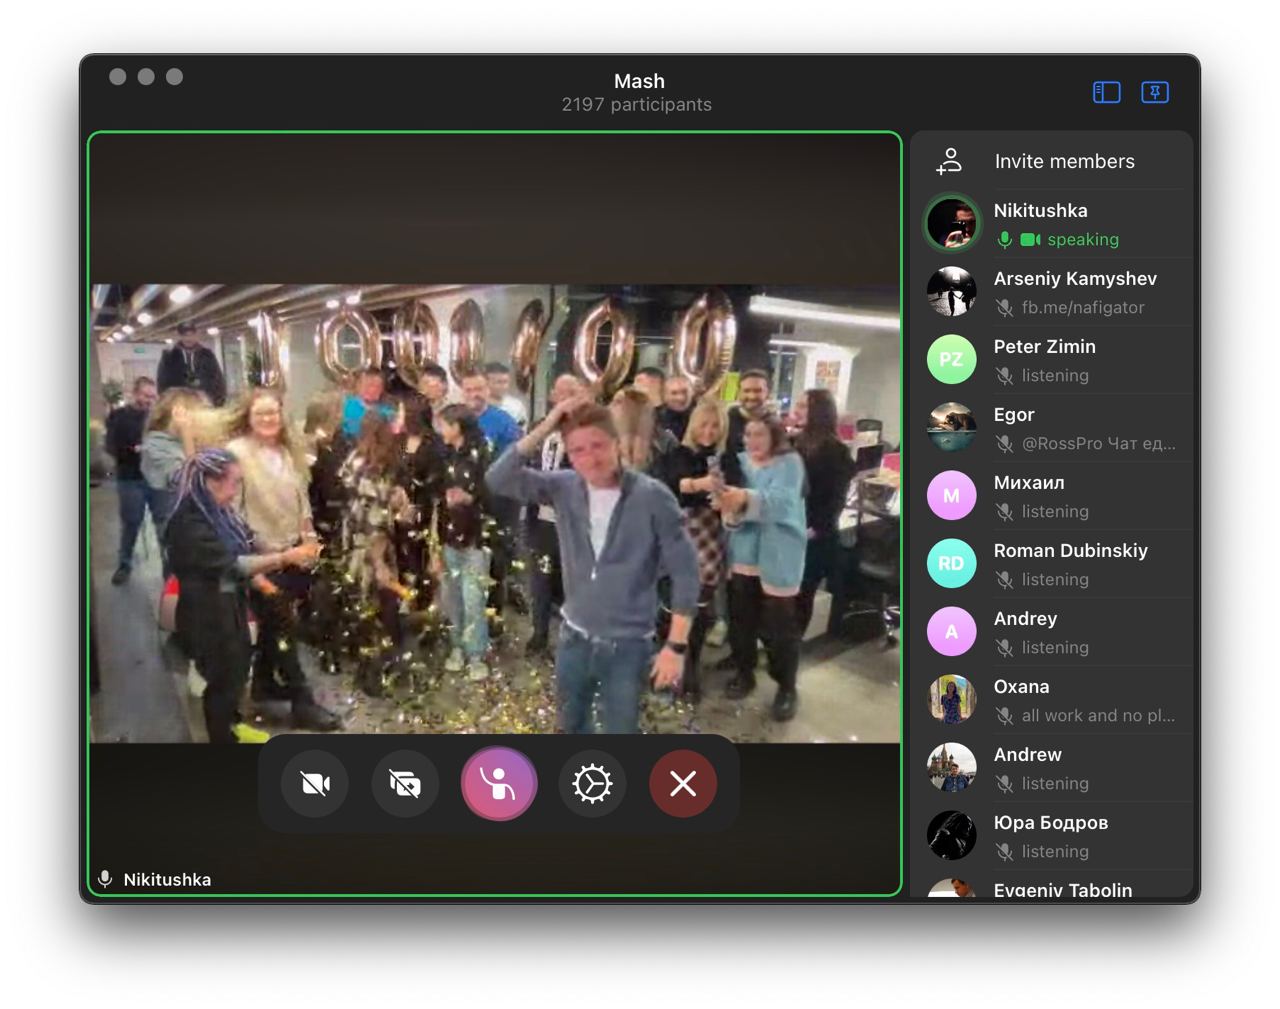Click the green camera icon for Nikitushka
Image resolution: width=1280 pixels, height=1009 pixels.
click(1030, 240)
